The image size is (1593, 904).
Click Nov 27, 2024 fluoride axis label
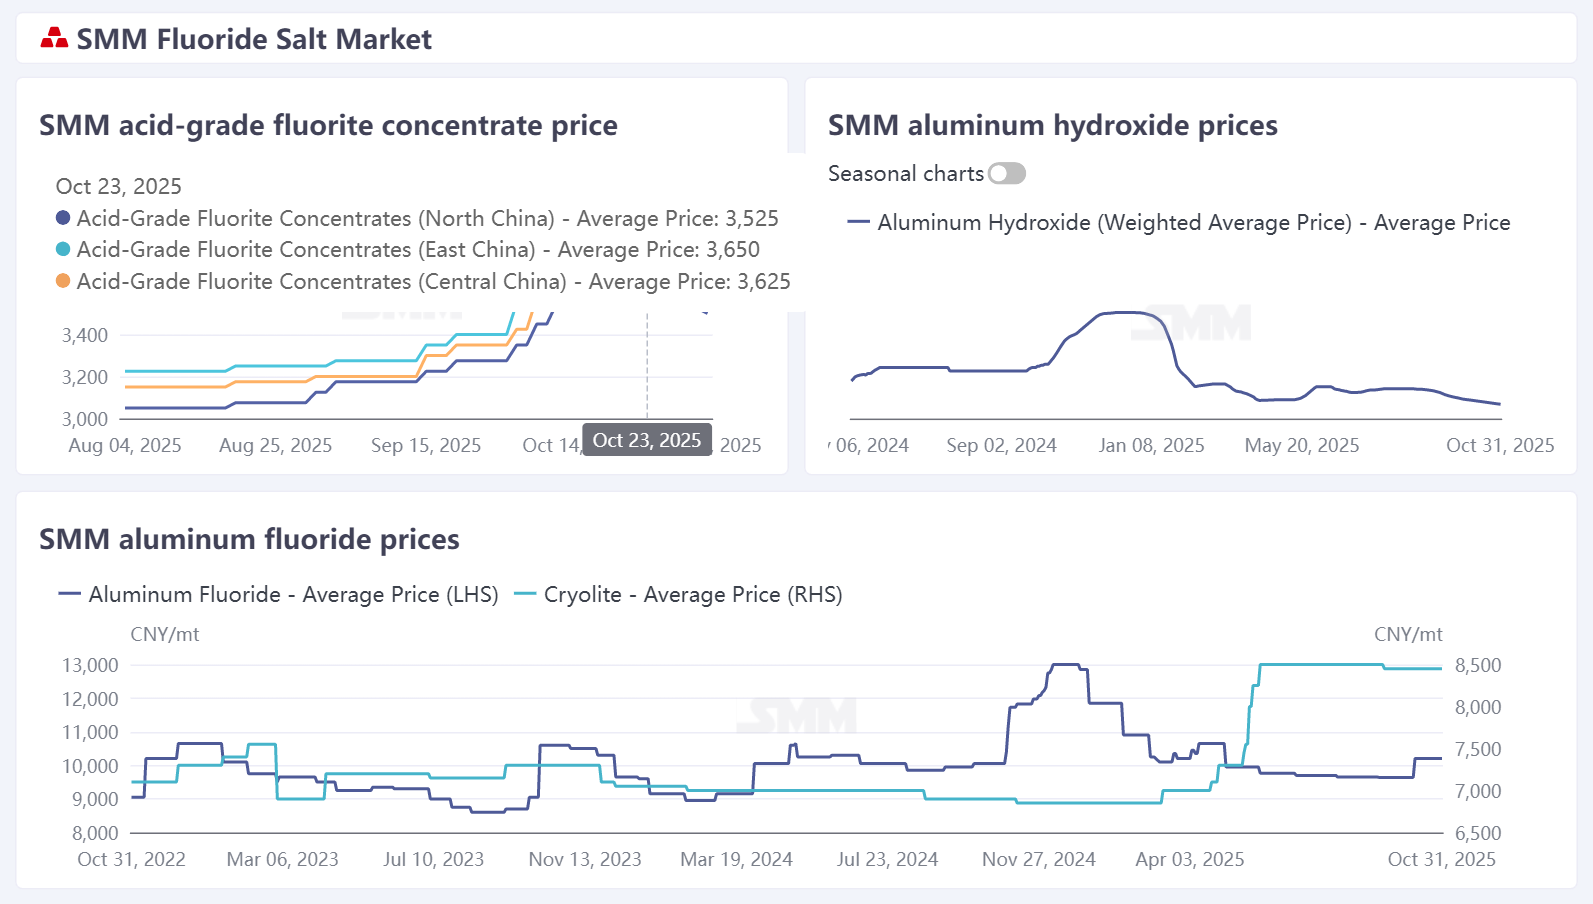click(x=1038, y=860)
